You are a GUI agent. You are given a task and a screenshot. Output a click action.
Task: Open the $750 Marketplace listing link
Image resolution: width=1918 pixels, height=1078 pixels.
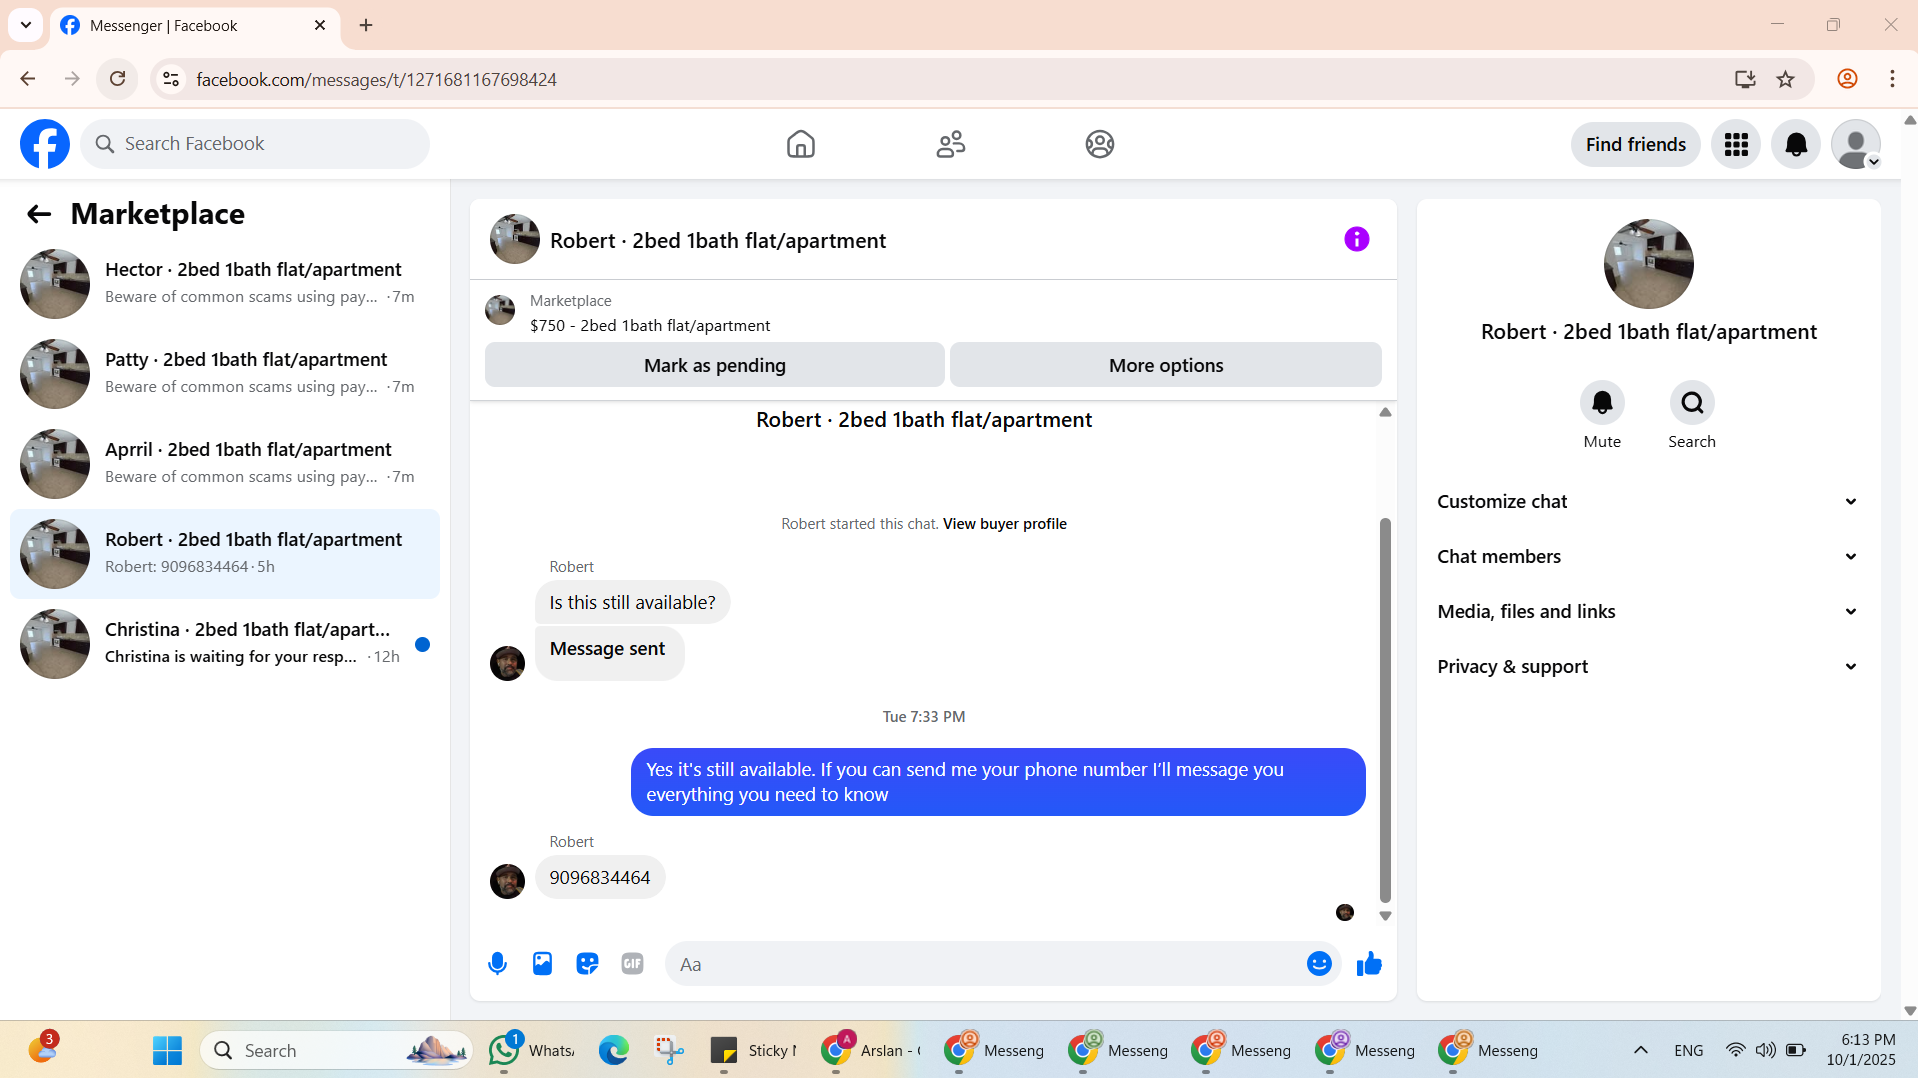[x=650, y=326]
